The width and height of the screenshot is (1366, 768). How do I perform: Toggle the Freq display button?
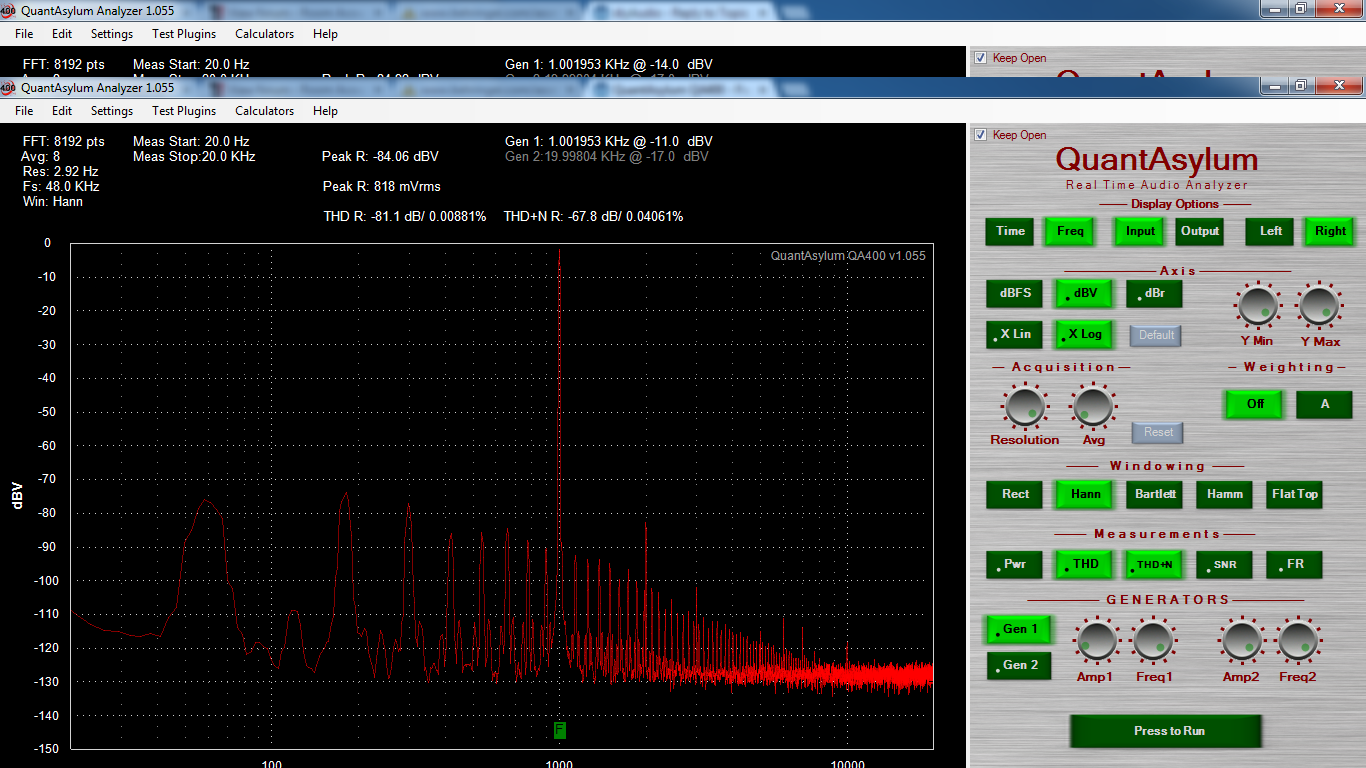1070,231
